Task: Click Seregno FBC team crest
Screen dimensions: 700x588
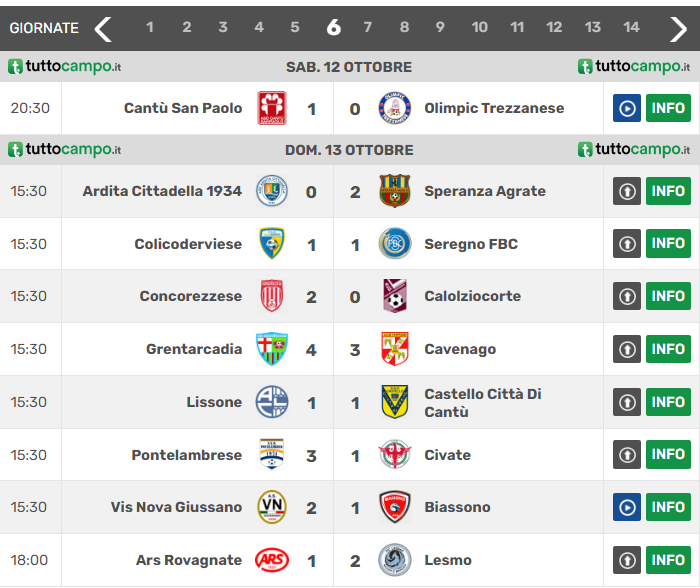Action: (x=395, y=244)
